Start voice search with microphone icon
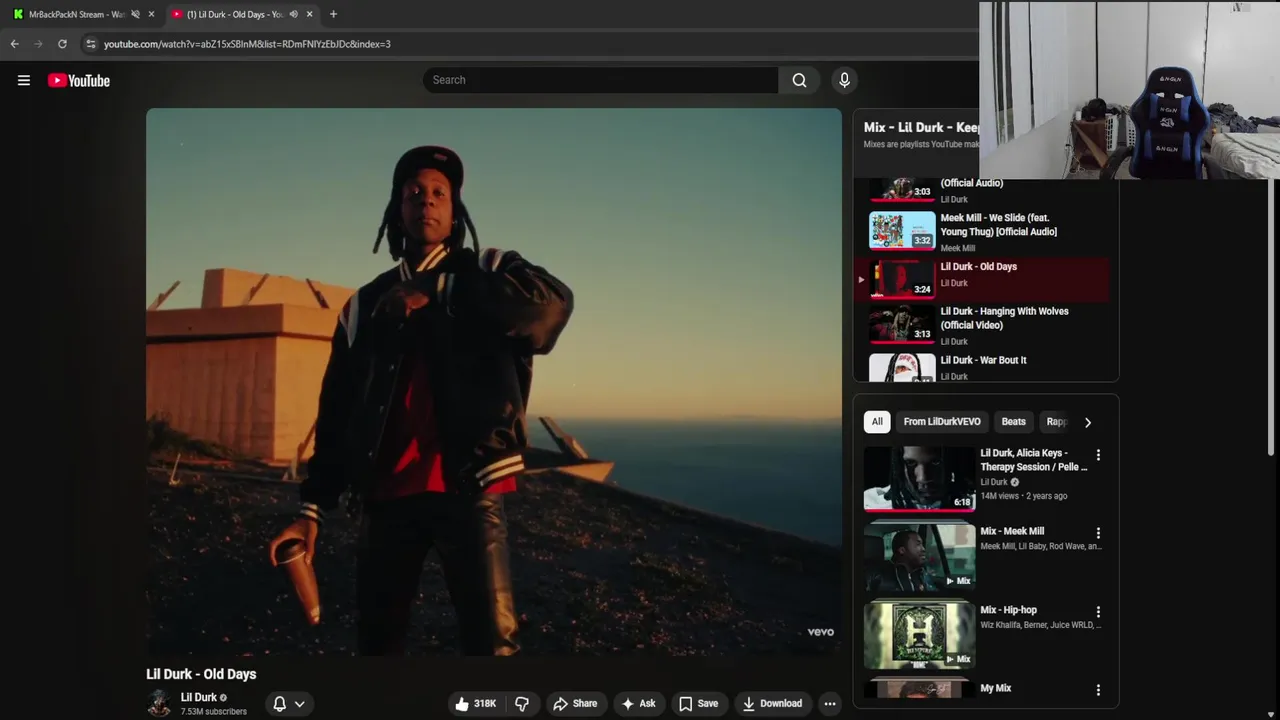Image resolution: width=1280 pixels, height=720 pixels. coord(844,80)
